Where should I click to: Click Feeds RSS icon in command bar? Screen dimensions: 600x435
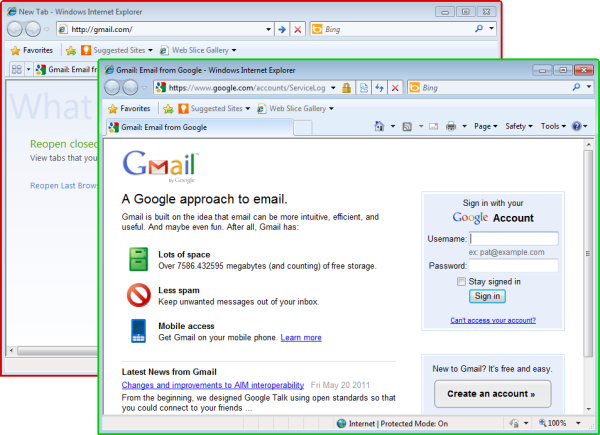[407, 126]
